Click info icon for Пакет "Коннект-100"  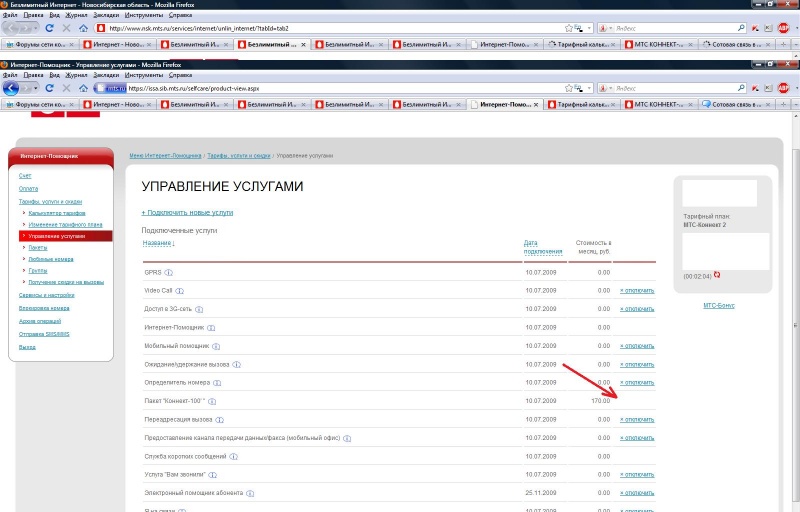pyautogui.click(x=212, y=401)
